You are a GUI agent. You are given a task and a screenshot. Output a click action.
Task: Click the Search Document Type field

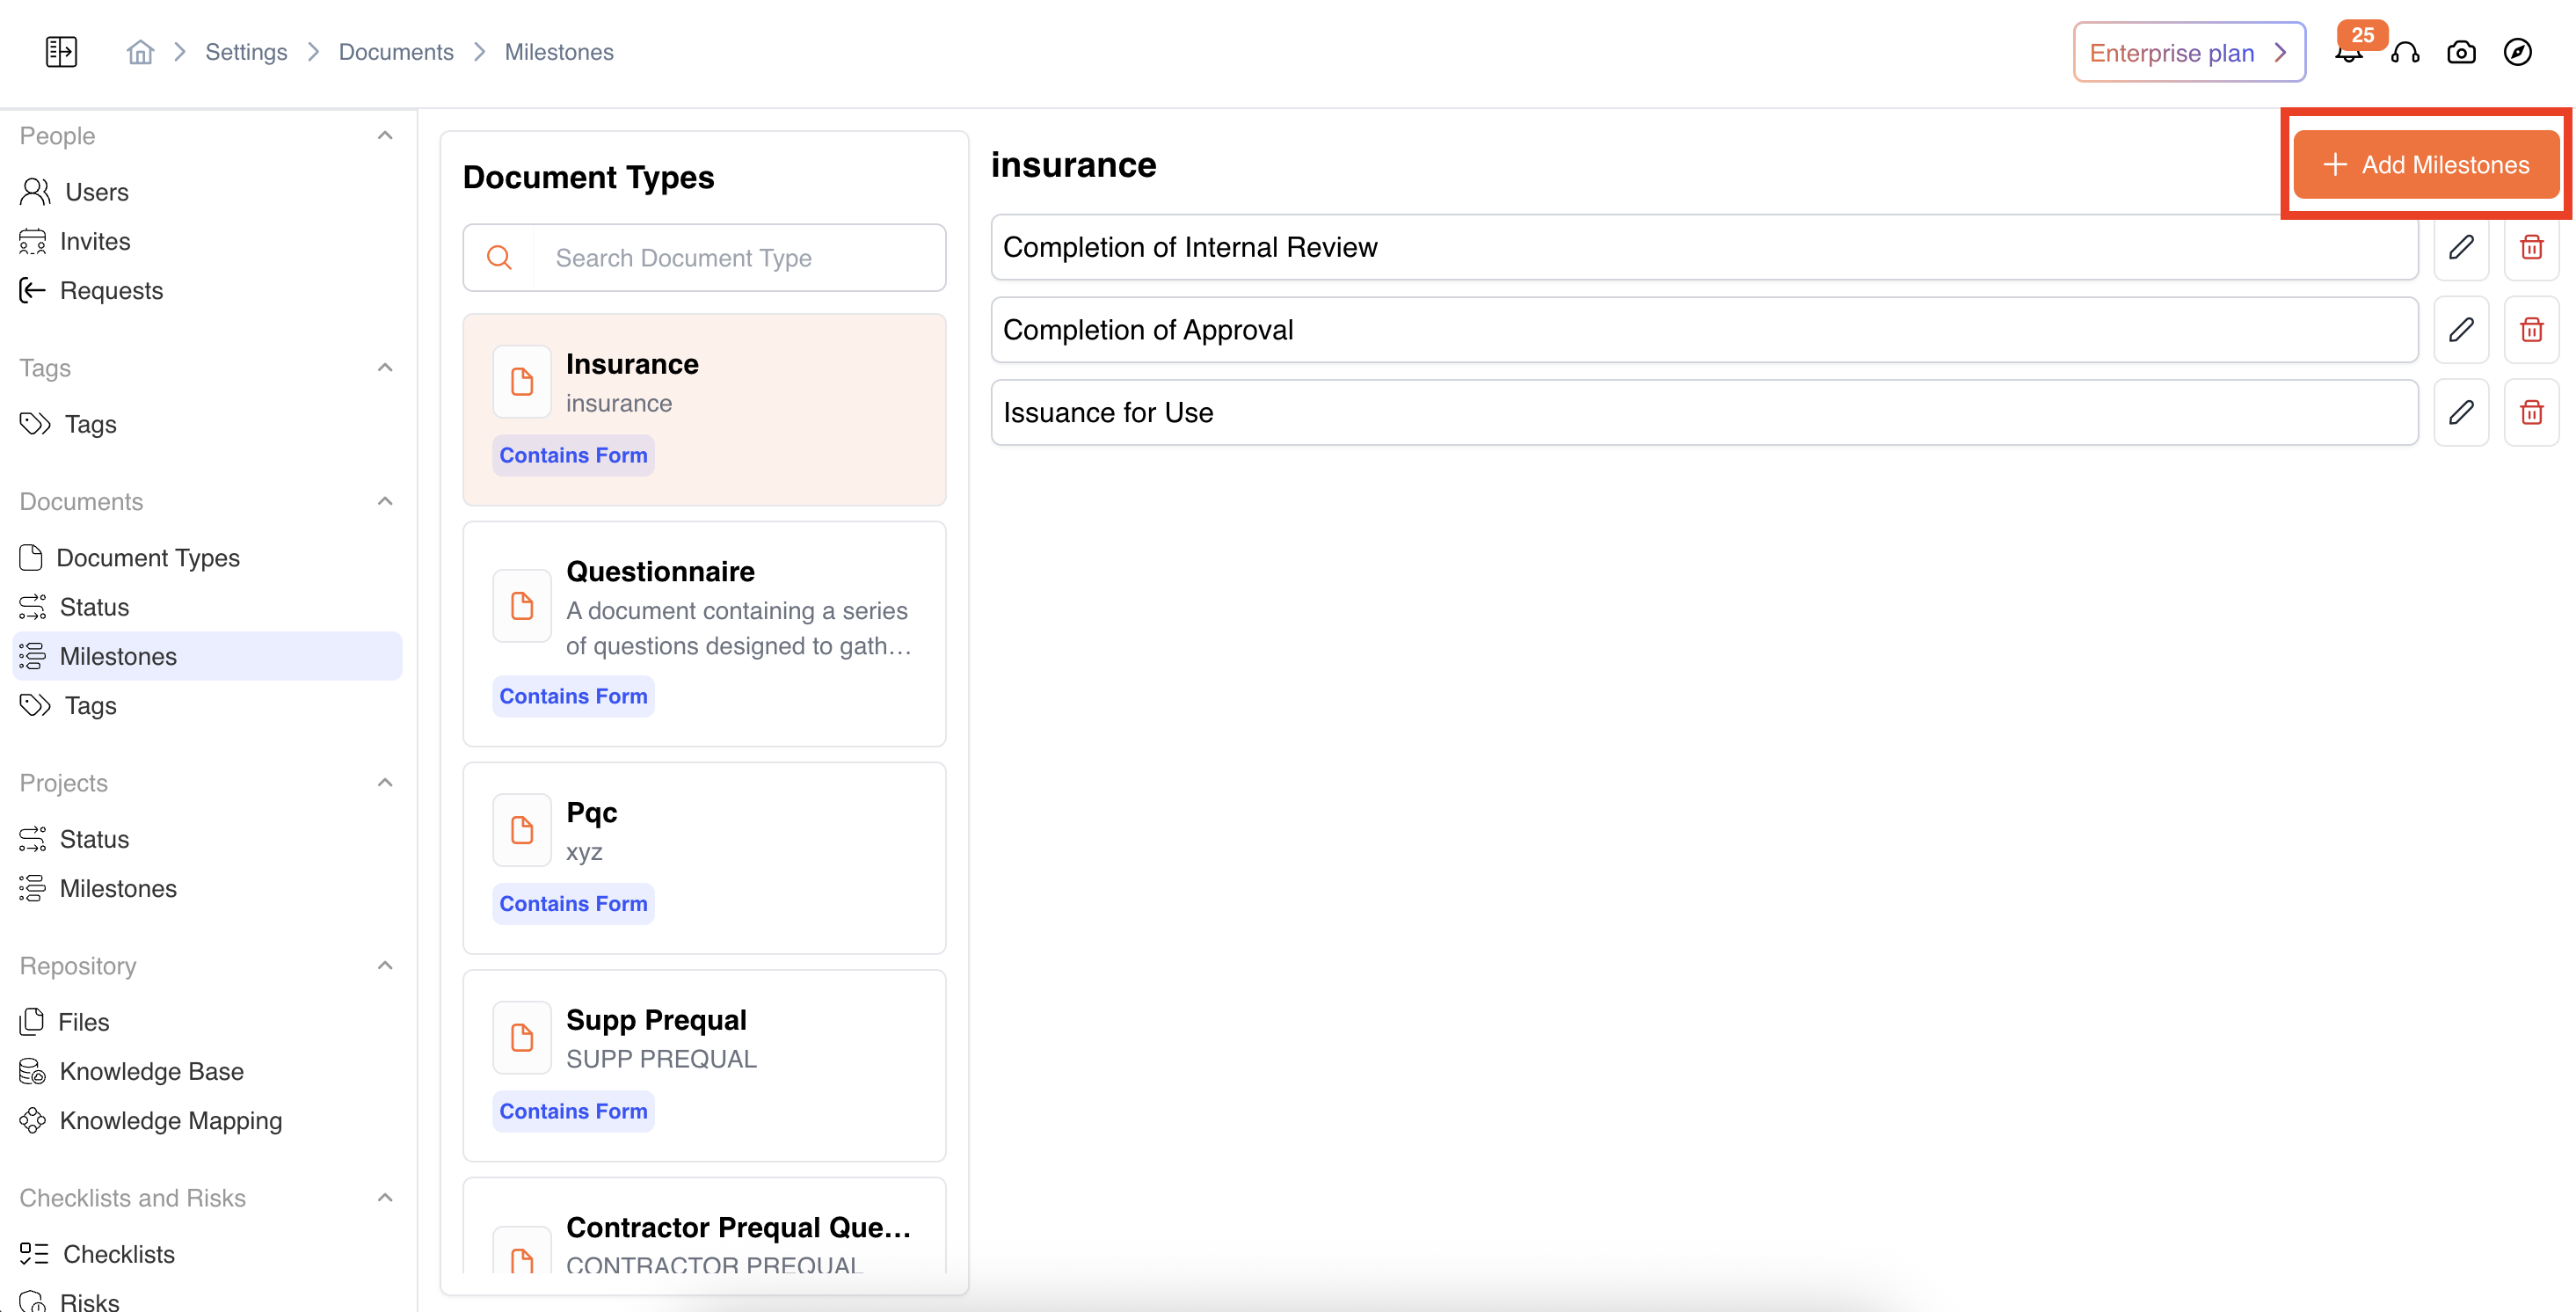(x=740, y=258)
